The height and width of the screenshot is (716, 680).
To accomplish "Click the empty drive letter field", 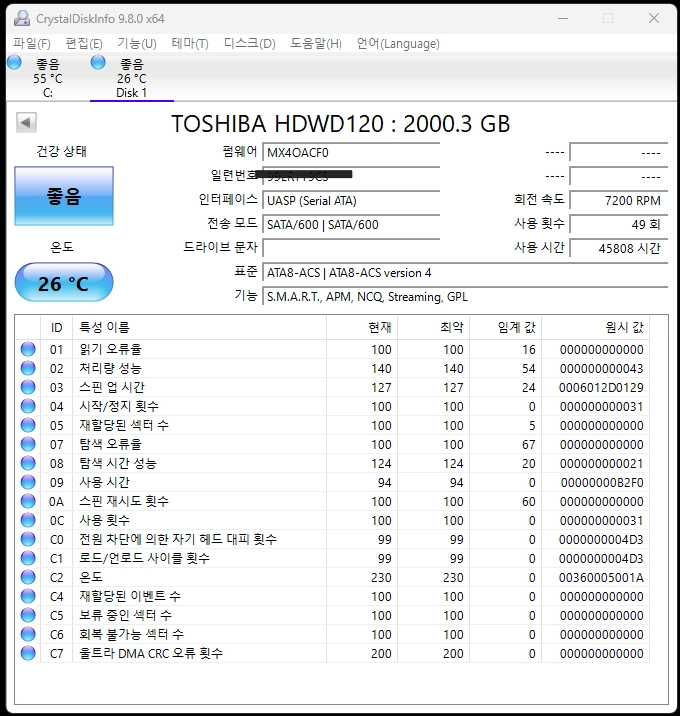I will tap(351, 248).
